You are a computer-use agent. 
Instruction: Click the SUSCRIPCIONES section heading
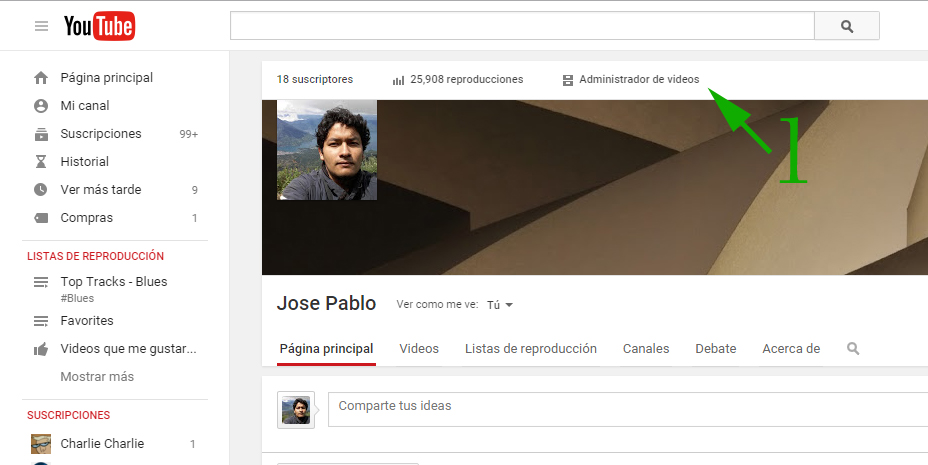point(69,415)
